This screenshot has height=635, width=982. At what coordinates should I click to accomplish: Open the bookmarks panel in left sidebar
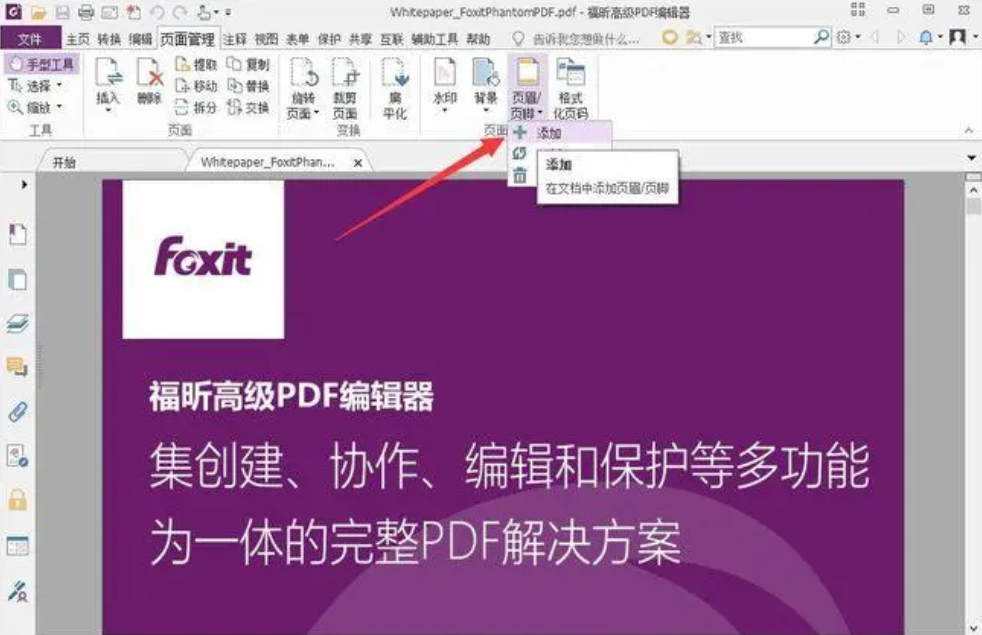pos(18,235)
